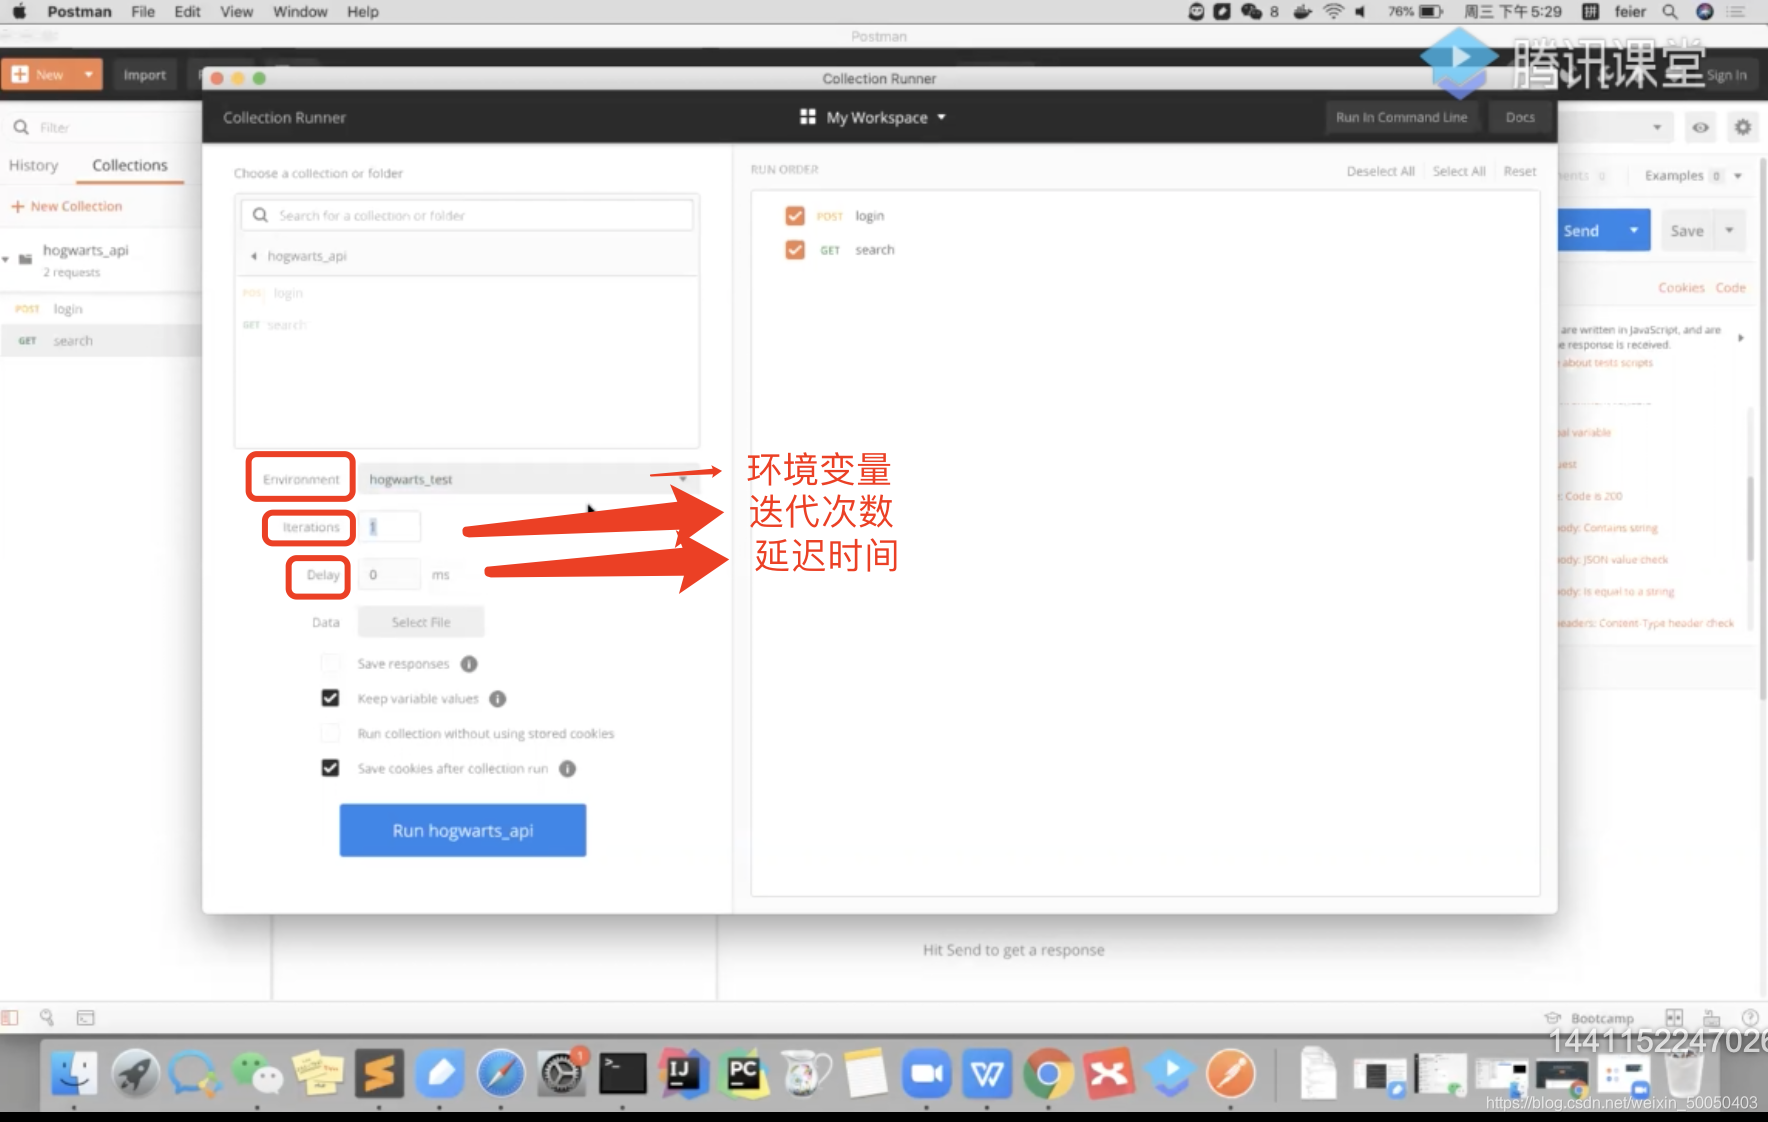This screenshot has width=1768, height=1122.
Task: Open the Examples dropdown
Action: pos(1693,175)
